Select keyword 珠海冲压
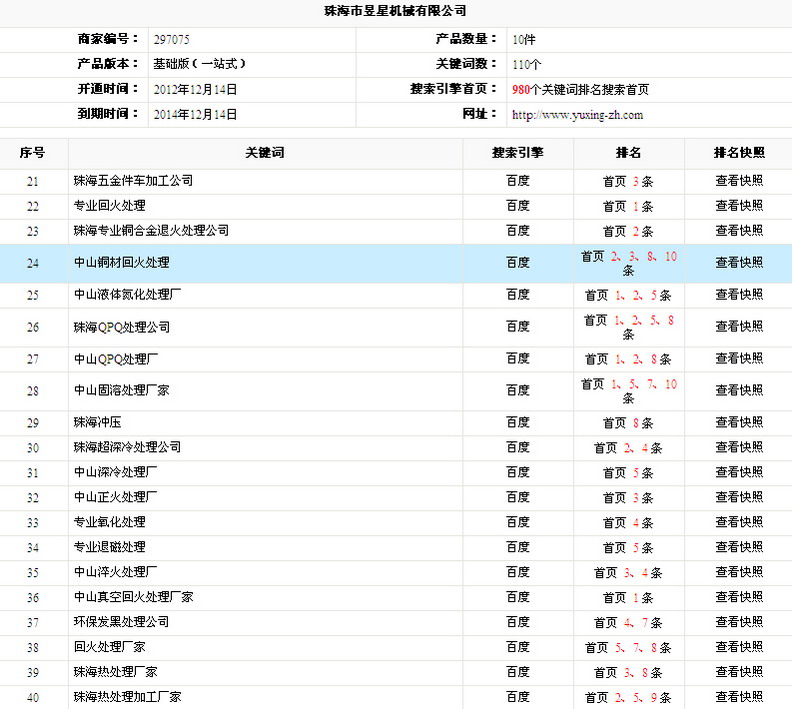The width and height of the screenshot is (792, 709). (x=97, y=422)
